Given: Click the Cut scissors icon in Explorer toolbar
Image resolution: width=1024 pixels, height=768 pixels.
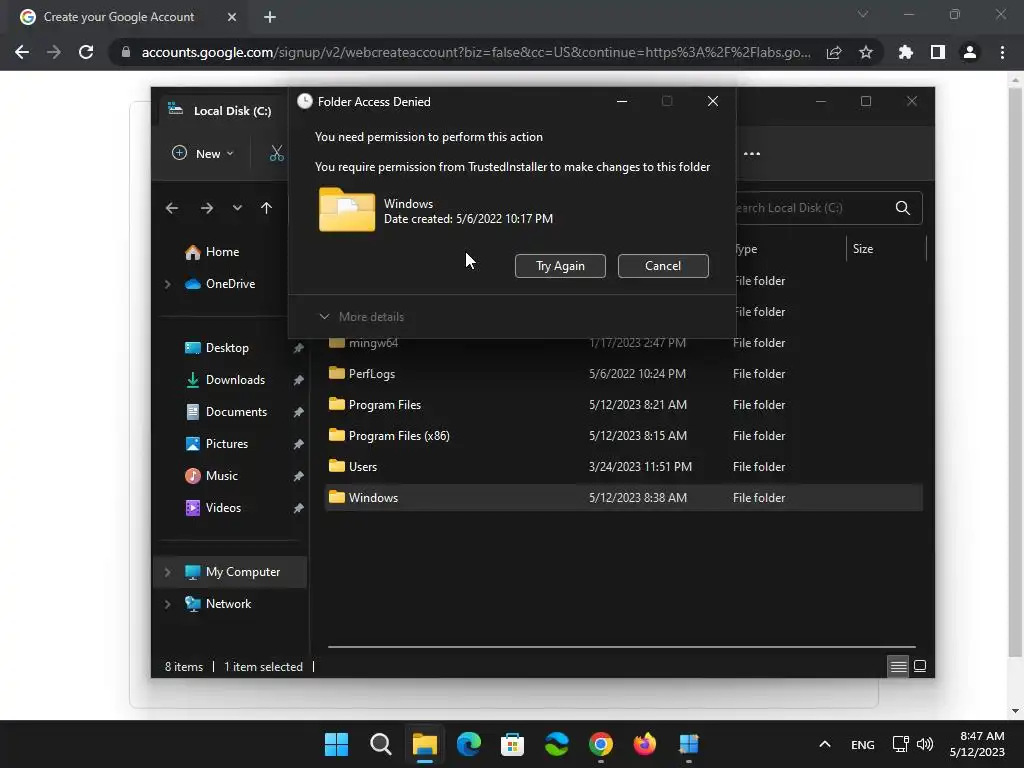Looking at the screenshot, I should click(x=277, y=153).
